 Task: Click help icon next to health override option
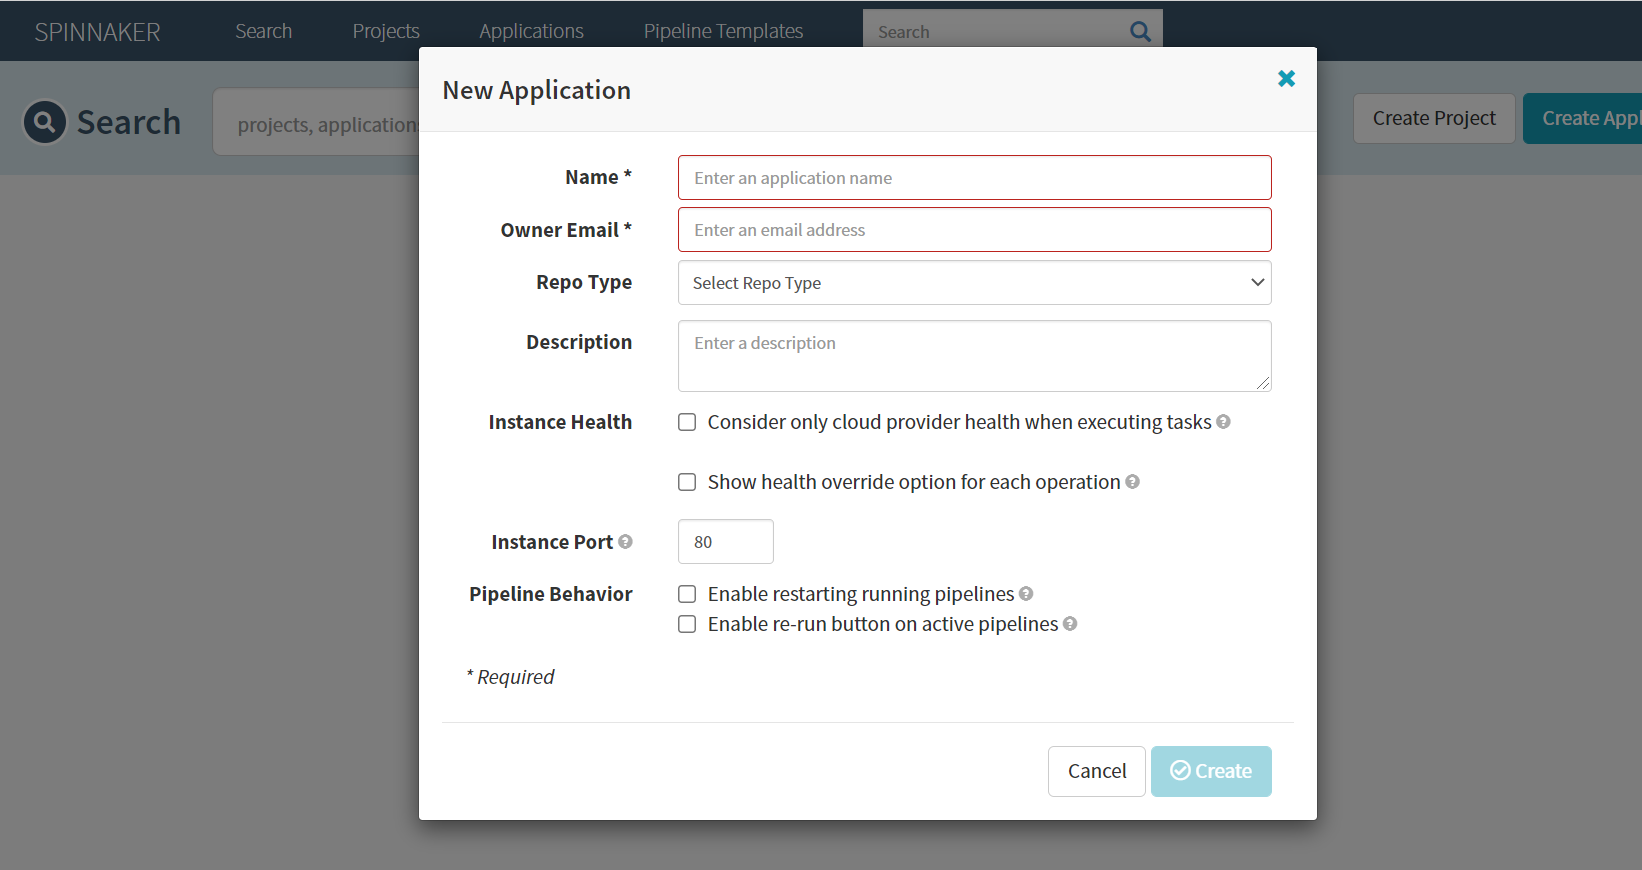1132,482
